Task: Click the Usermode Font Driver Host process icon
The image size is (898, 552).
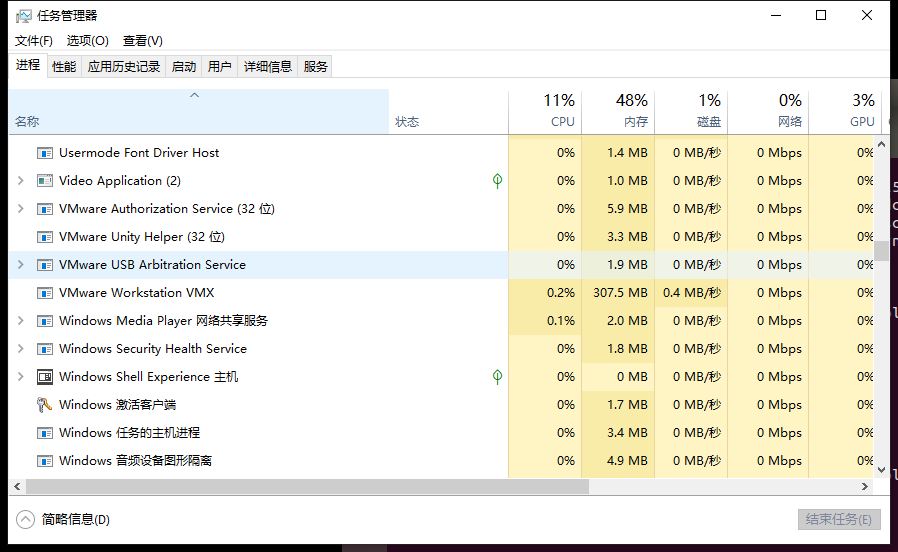Action: coord(45,153)
